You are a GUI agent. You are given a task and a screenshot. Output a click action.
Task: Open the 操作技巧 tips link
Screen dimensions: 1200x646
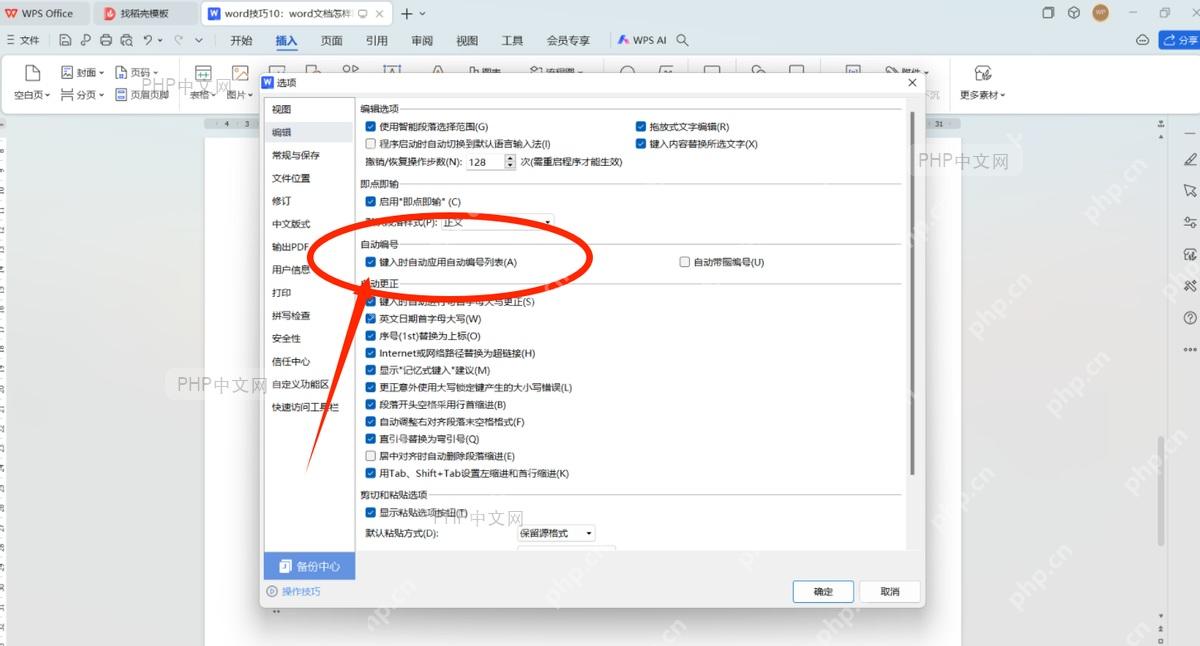click(x=294, y=592)
